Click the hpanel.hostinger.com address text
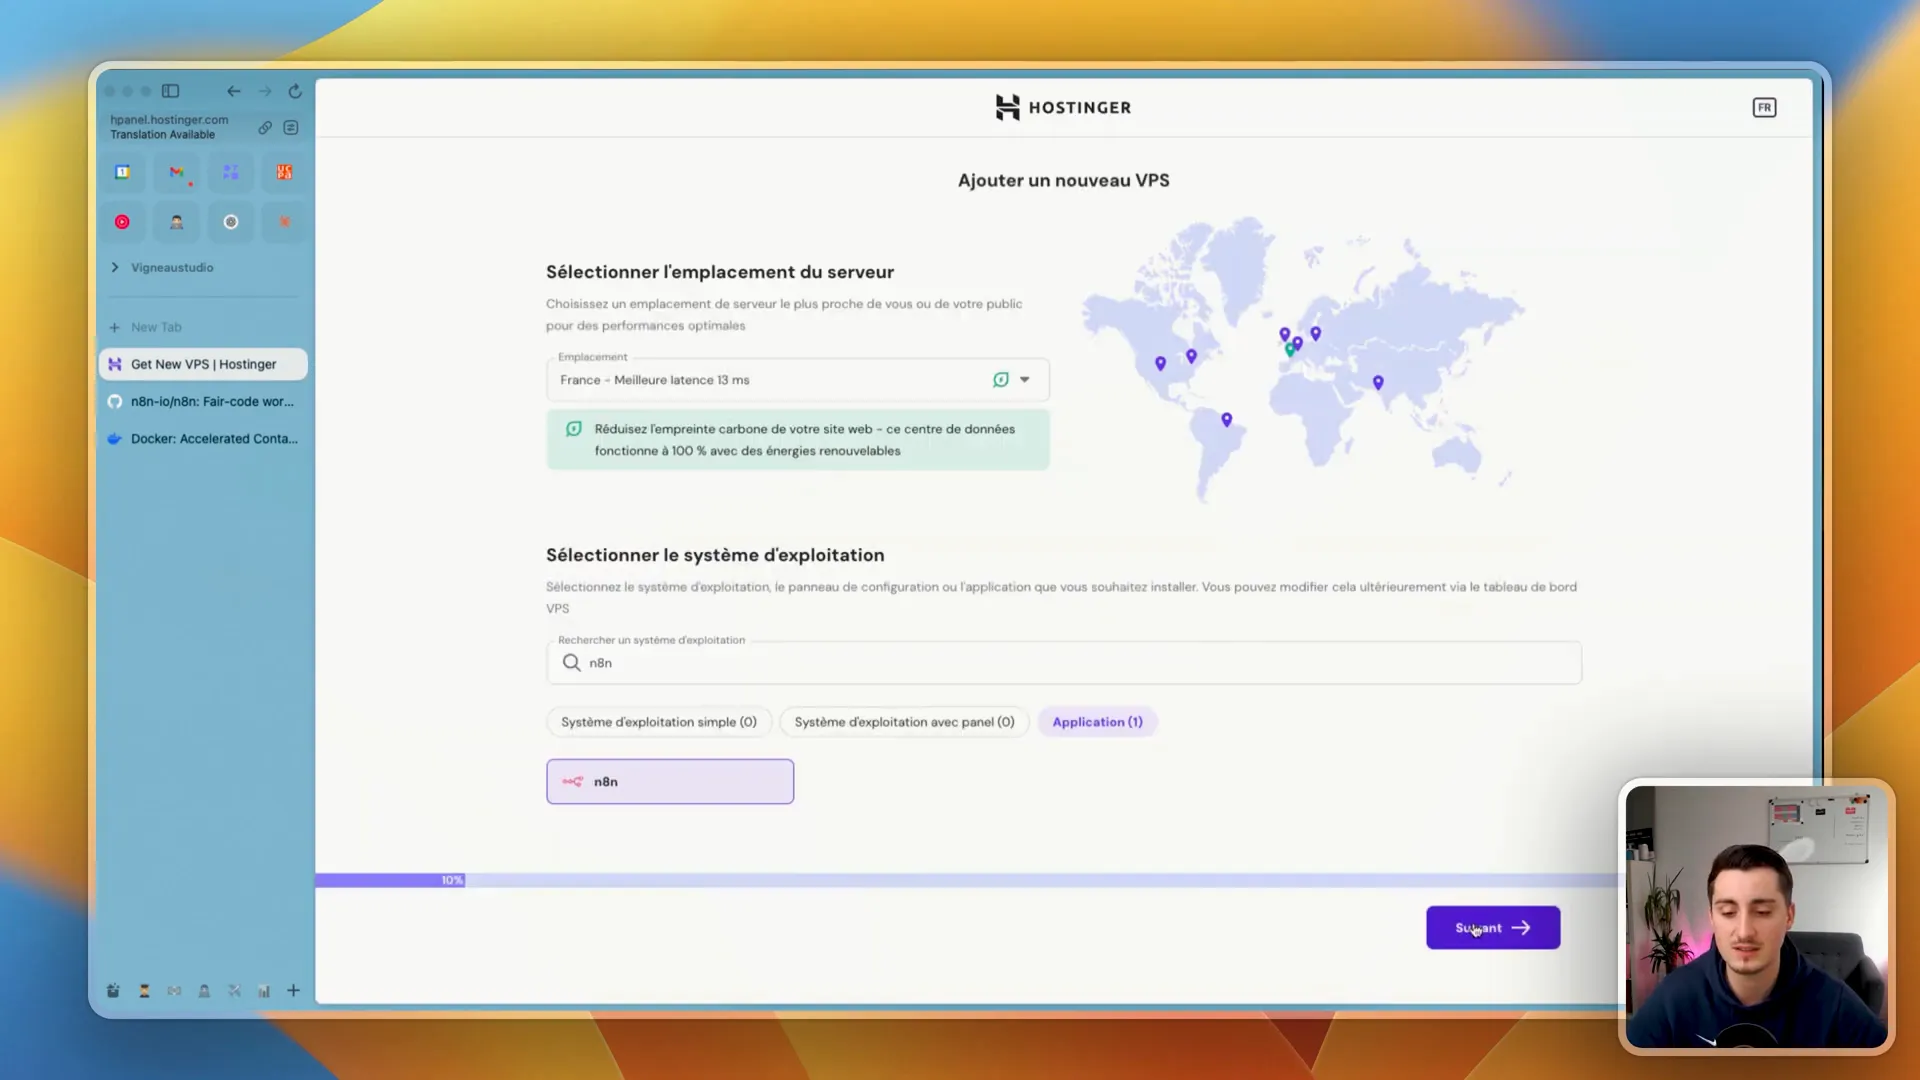The width and height of the screenshot is (1920, 1080). pyautogui.click(x=169, y=119)
